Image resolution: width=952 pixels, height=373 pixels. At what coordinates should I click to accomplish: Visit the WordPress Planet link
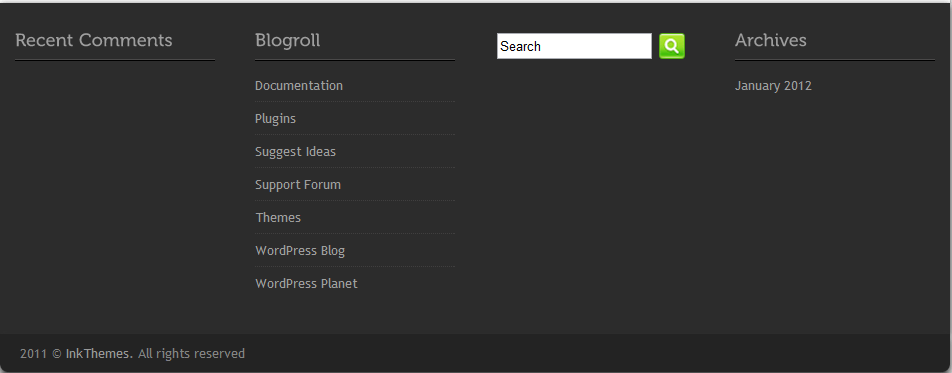click(x=306, y=284)
